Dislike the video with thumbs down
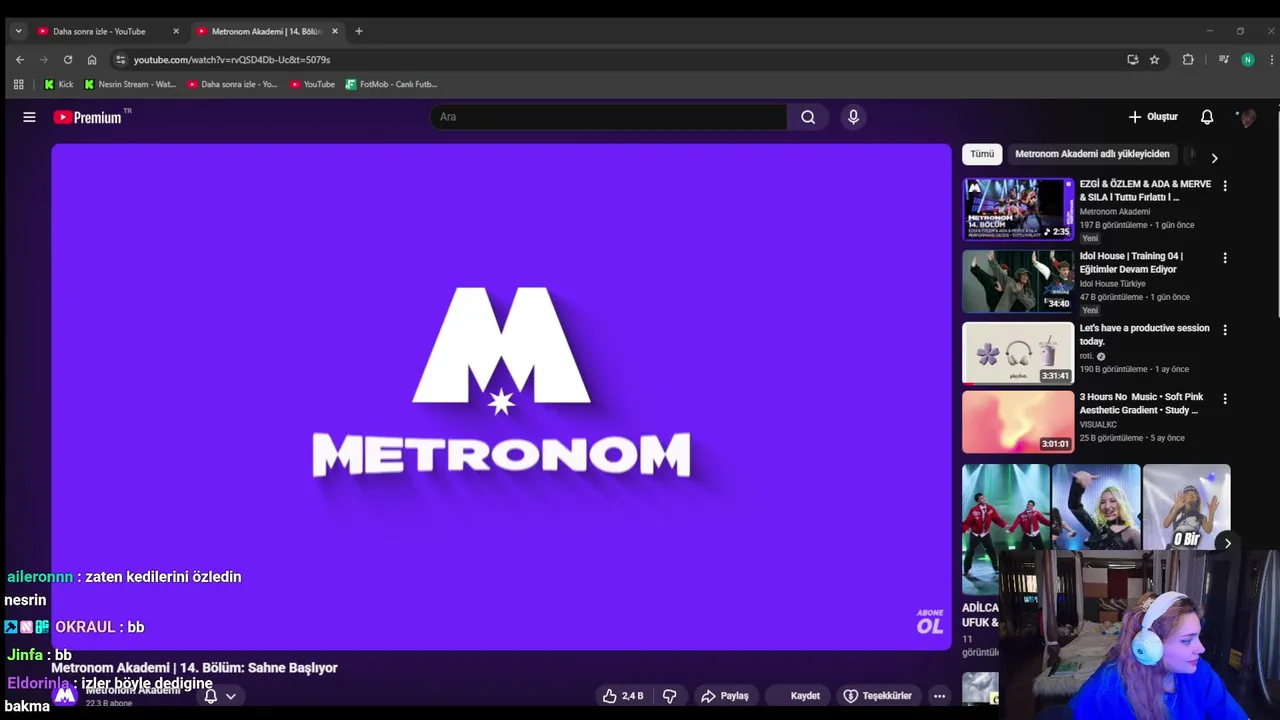The image size is (1280, 720). click(670, 696)
